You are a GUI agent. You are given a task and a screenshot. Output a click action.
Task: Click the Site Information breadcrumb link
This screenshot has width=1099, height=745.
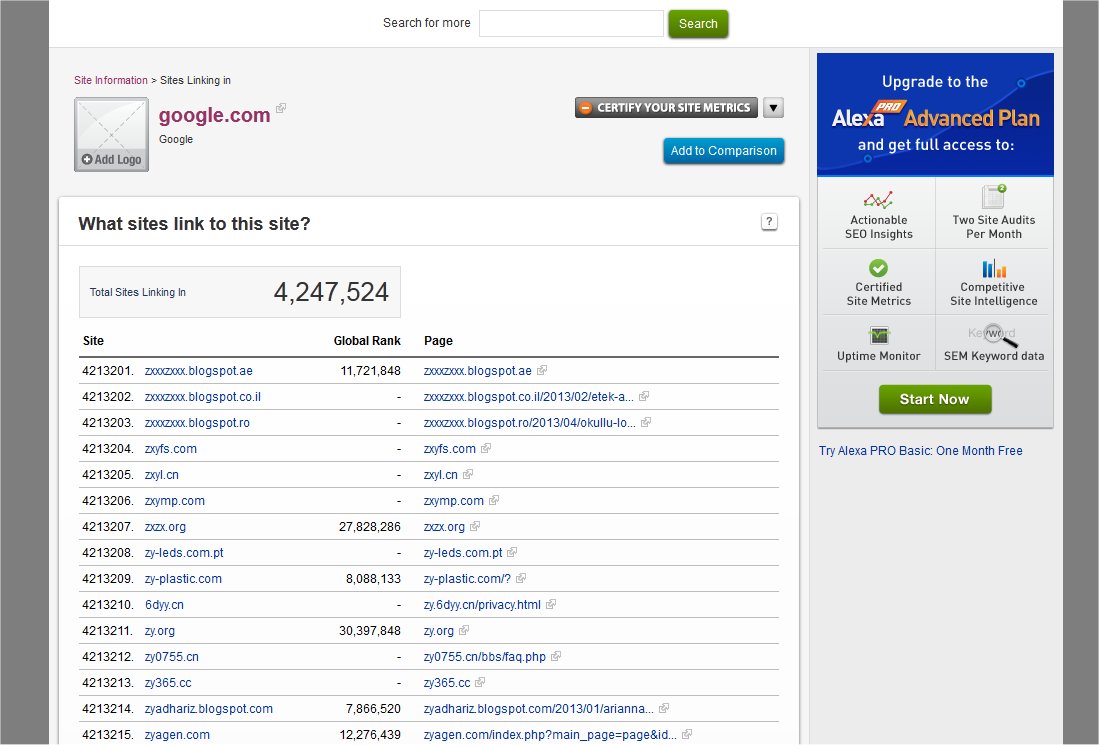(x=110, y=80)
